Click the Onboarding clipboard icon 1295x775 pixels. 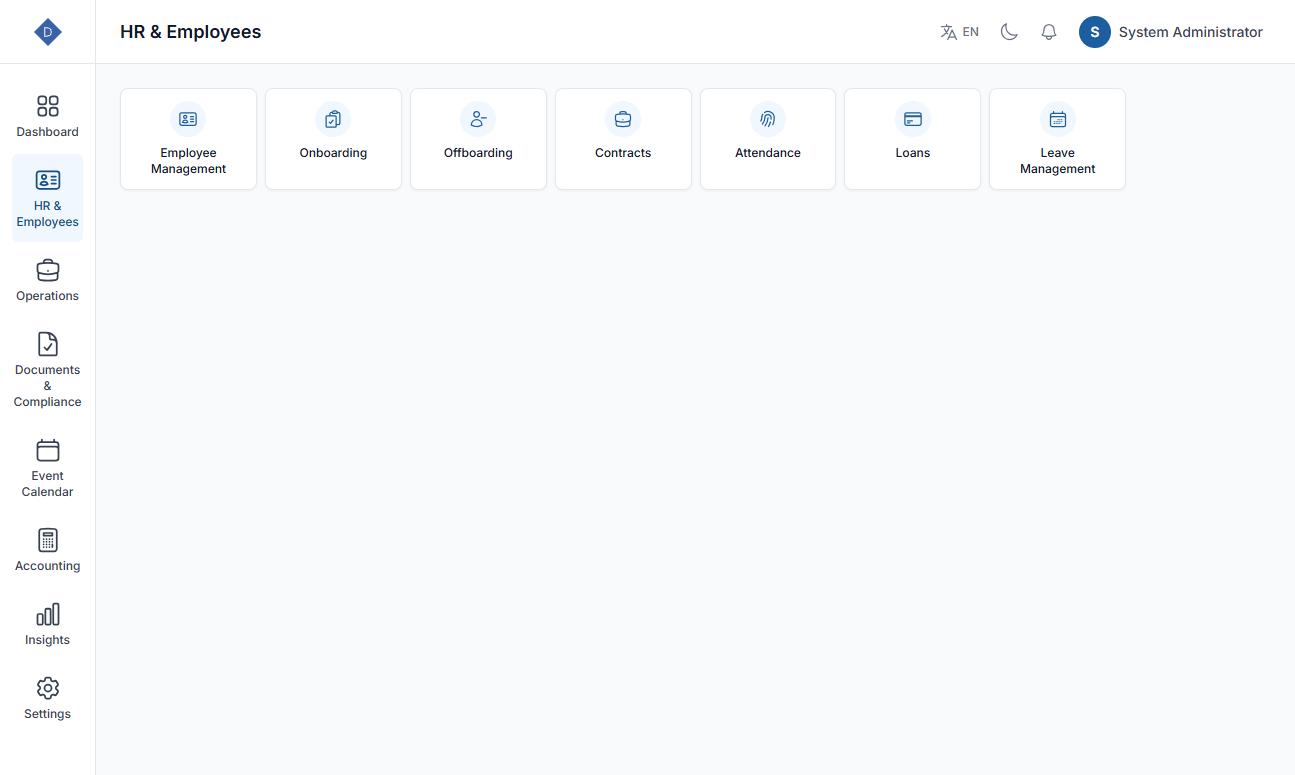[333, 119]
